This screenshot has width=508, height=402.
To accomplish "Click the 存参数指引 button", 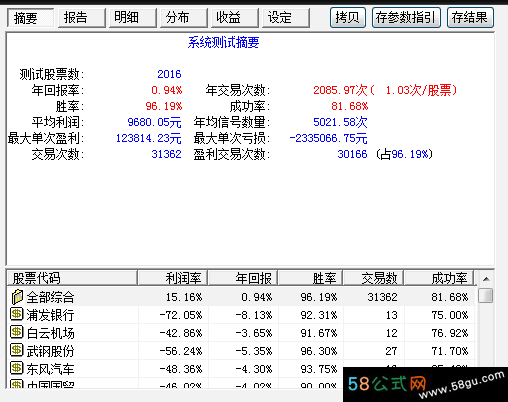I will [406, 18].
